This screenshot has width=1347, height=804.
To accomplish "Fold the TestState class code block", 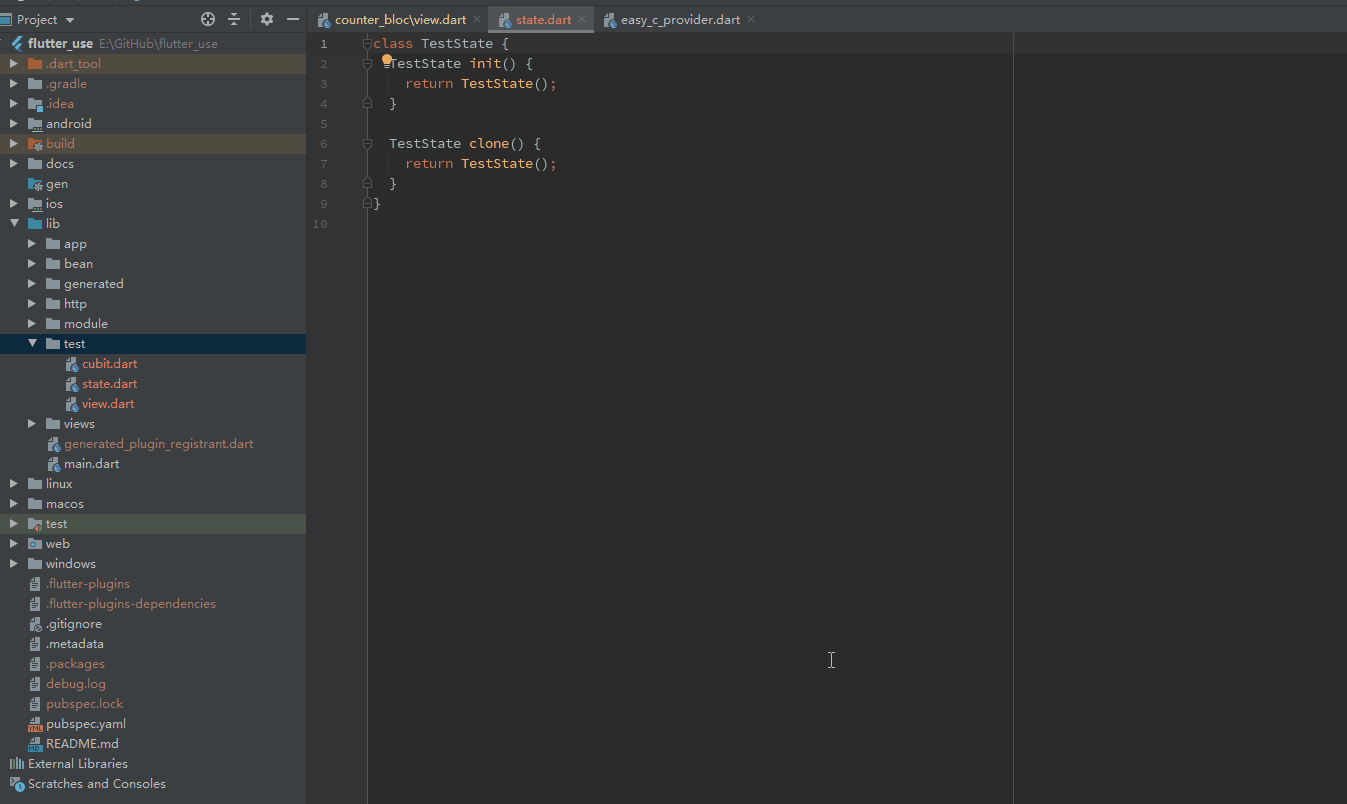I will tap(367, 44).
